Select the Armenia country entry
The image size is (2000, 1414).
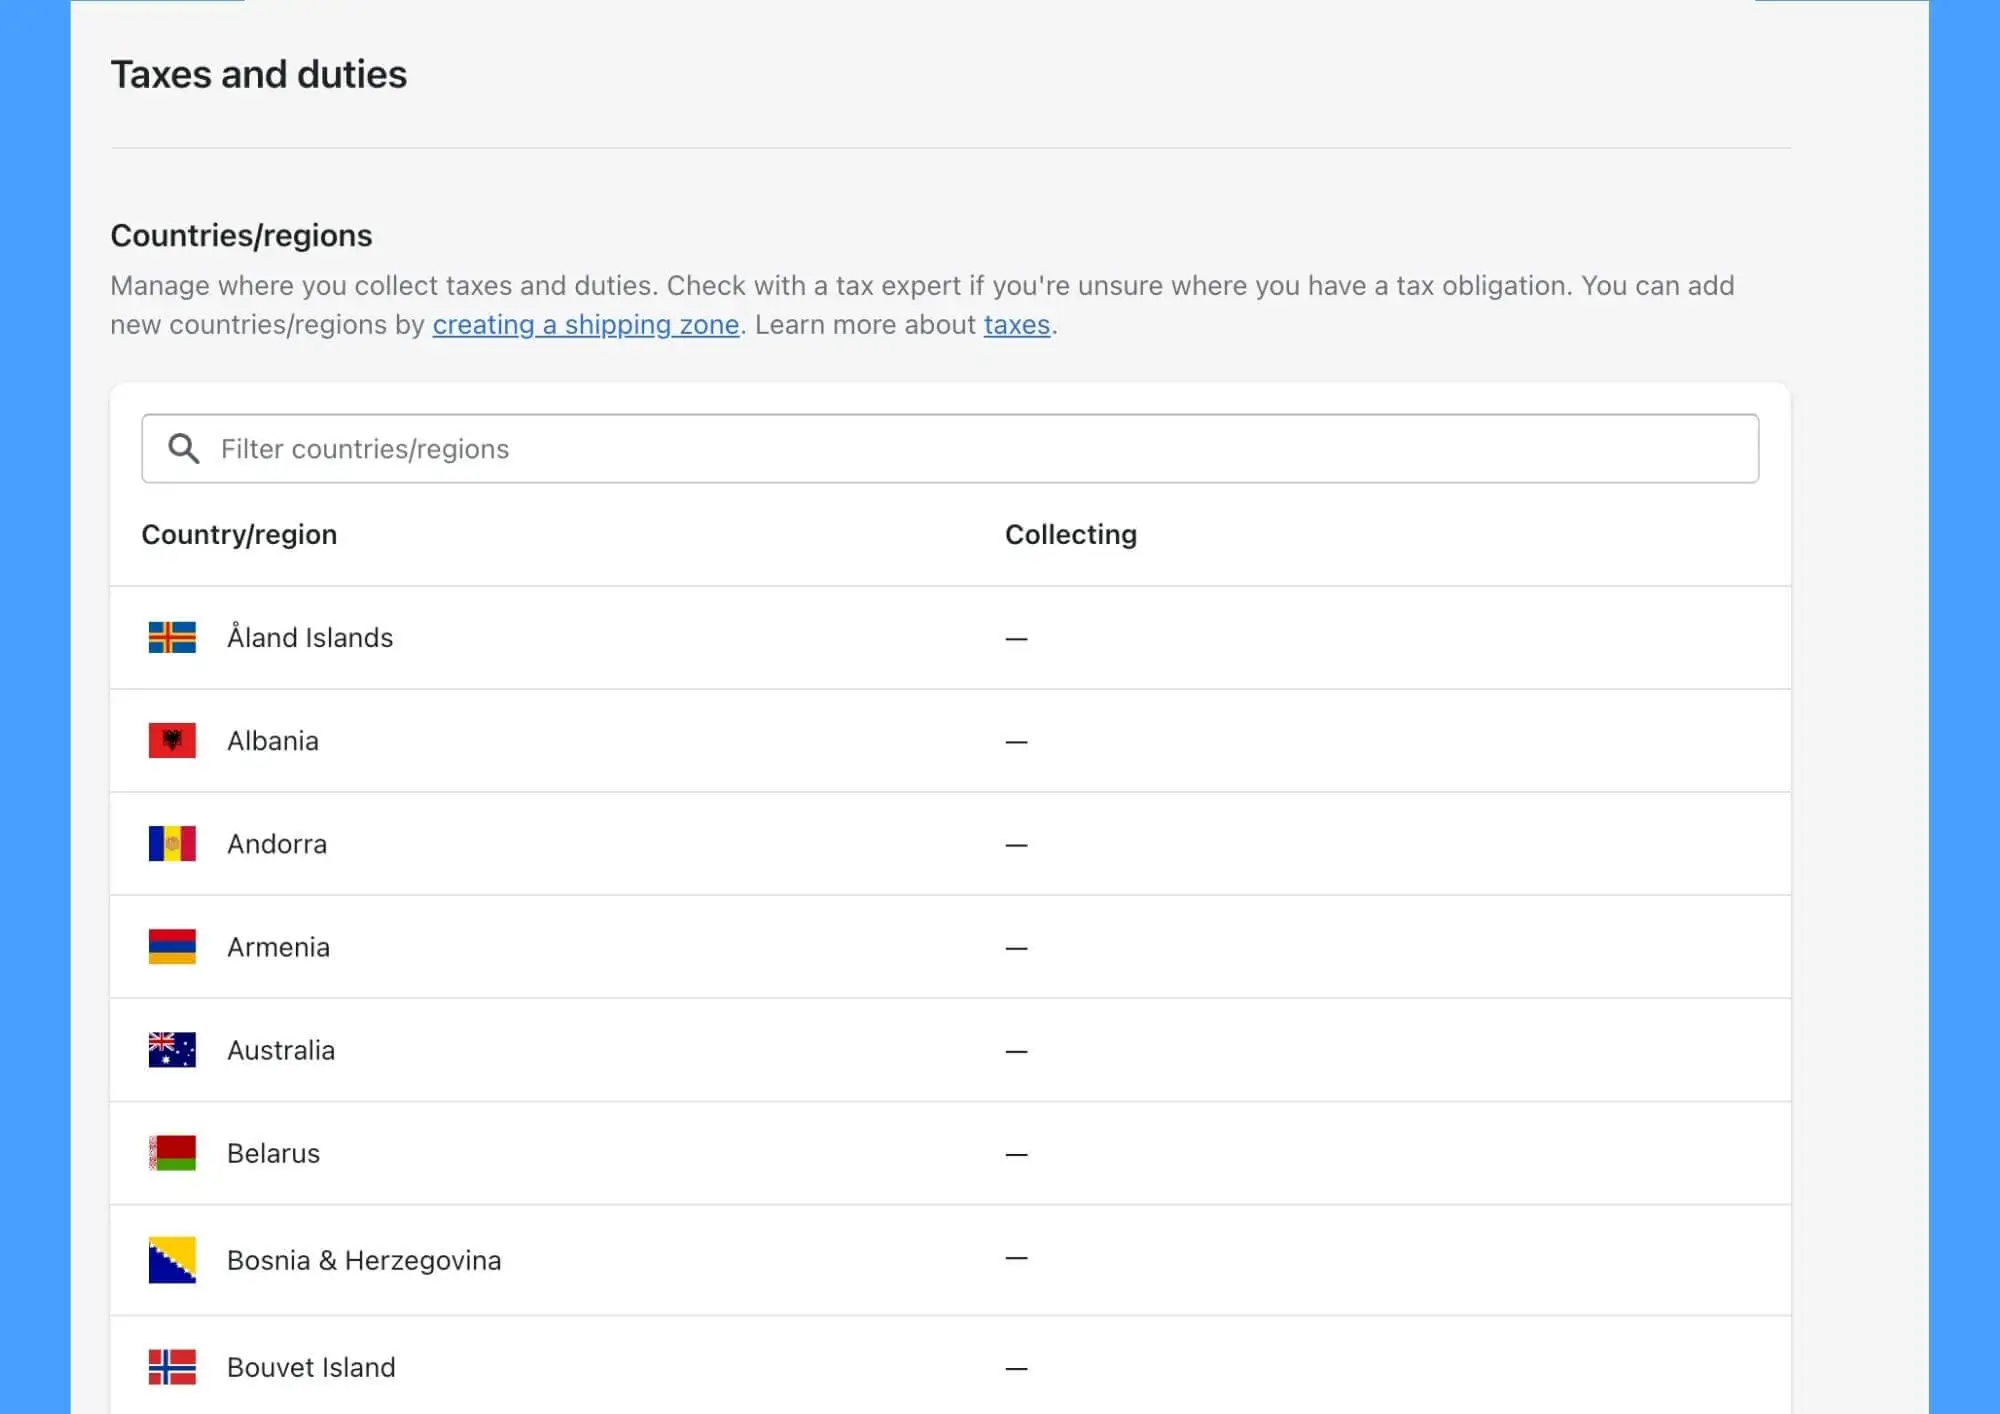tap(278, 947)
